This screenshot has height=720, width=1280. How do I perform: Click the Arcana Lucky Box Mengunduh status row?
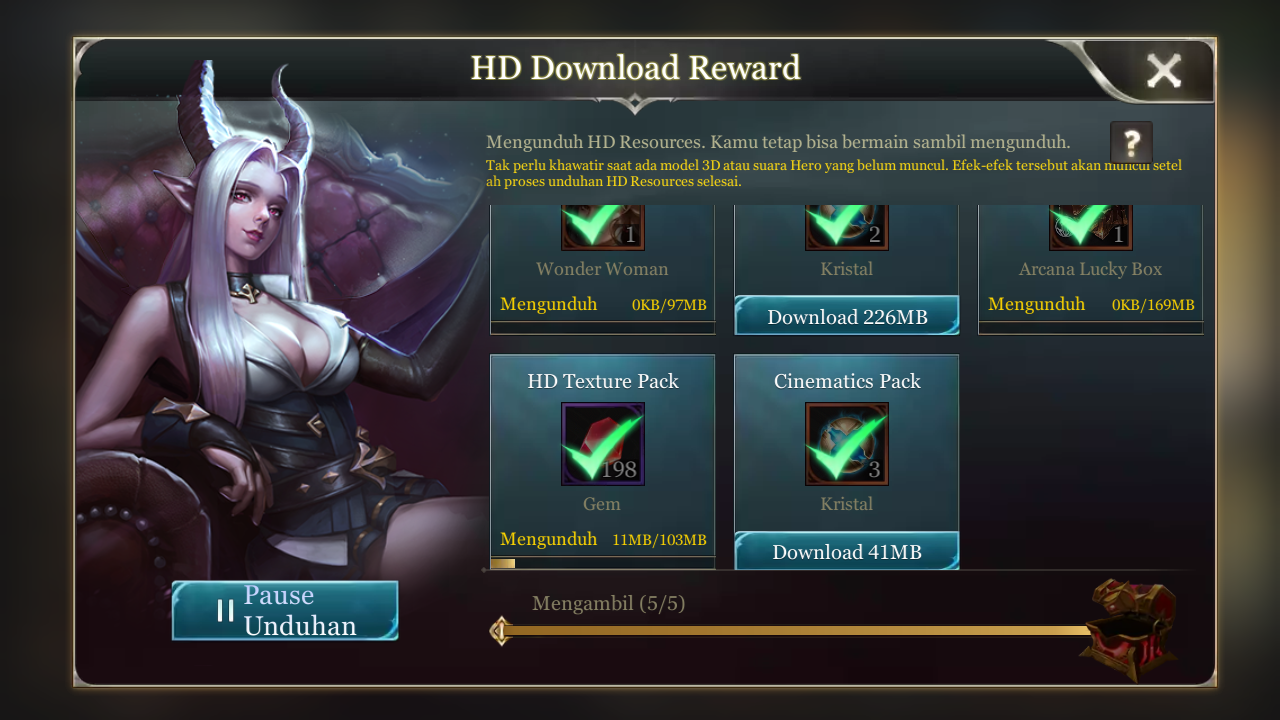[1091, 304]
